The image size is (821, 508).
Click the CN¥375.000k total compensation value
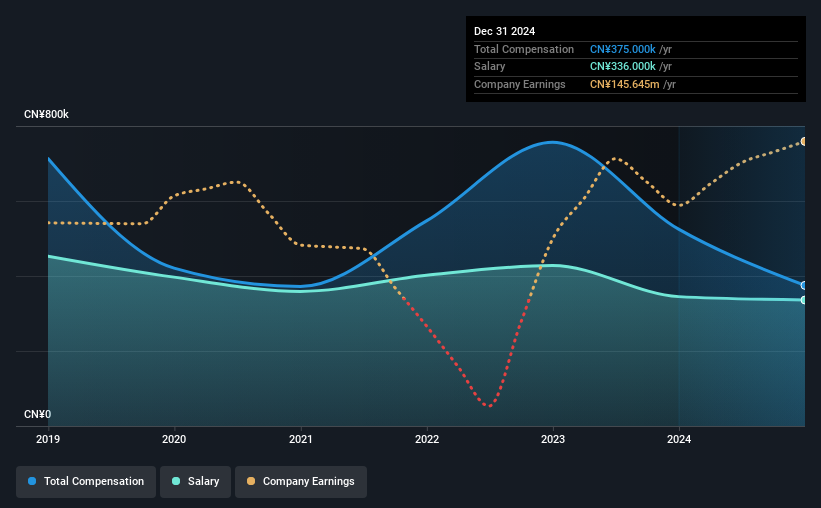coord(623,49)
